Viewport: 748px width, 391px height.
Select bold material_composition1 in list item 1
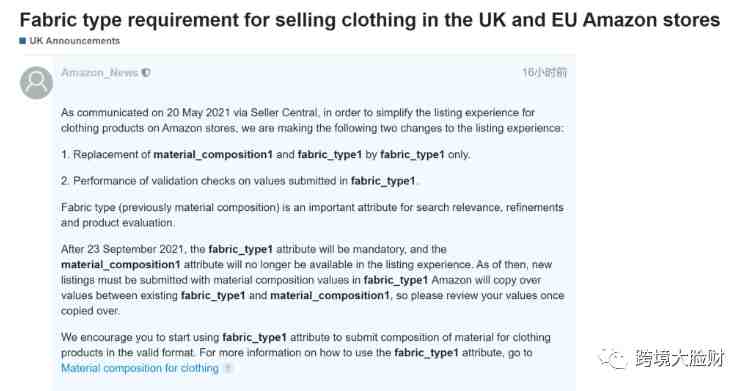click(x=213, y=154)
